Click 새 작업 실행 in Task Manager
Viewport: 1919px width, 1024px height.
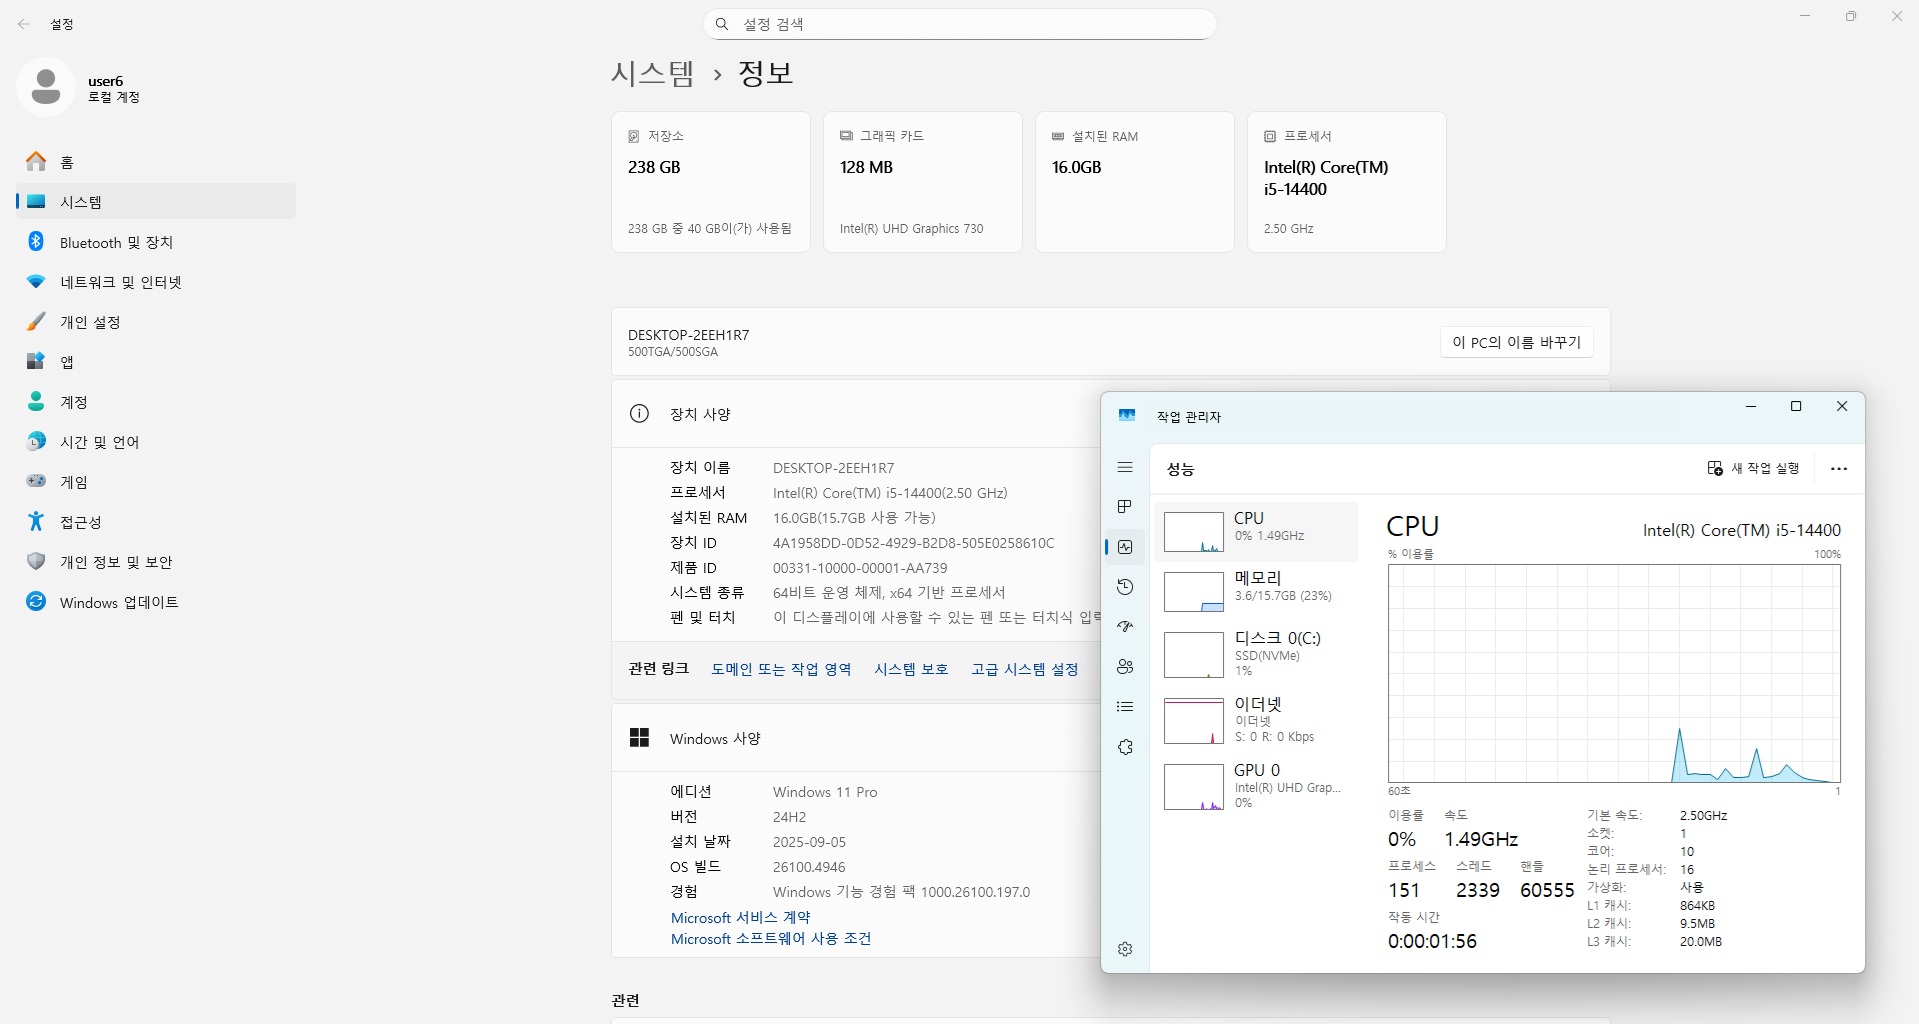tap(1753, 468)
